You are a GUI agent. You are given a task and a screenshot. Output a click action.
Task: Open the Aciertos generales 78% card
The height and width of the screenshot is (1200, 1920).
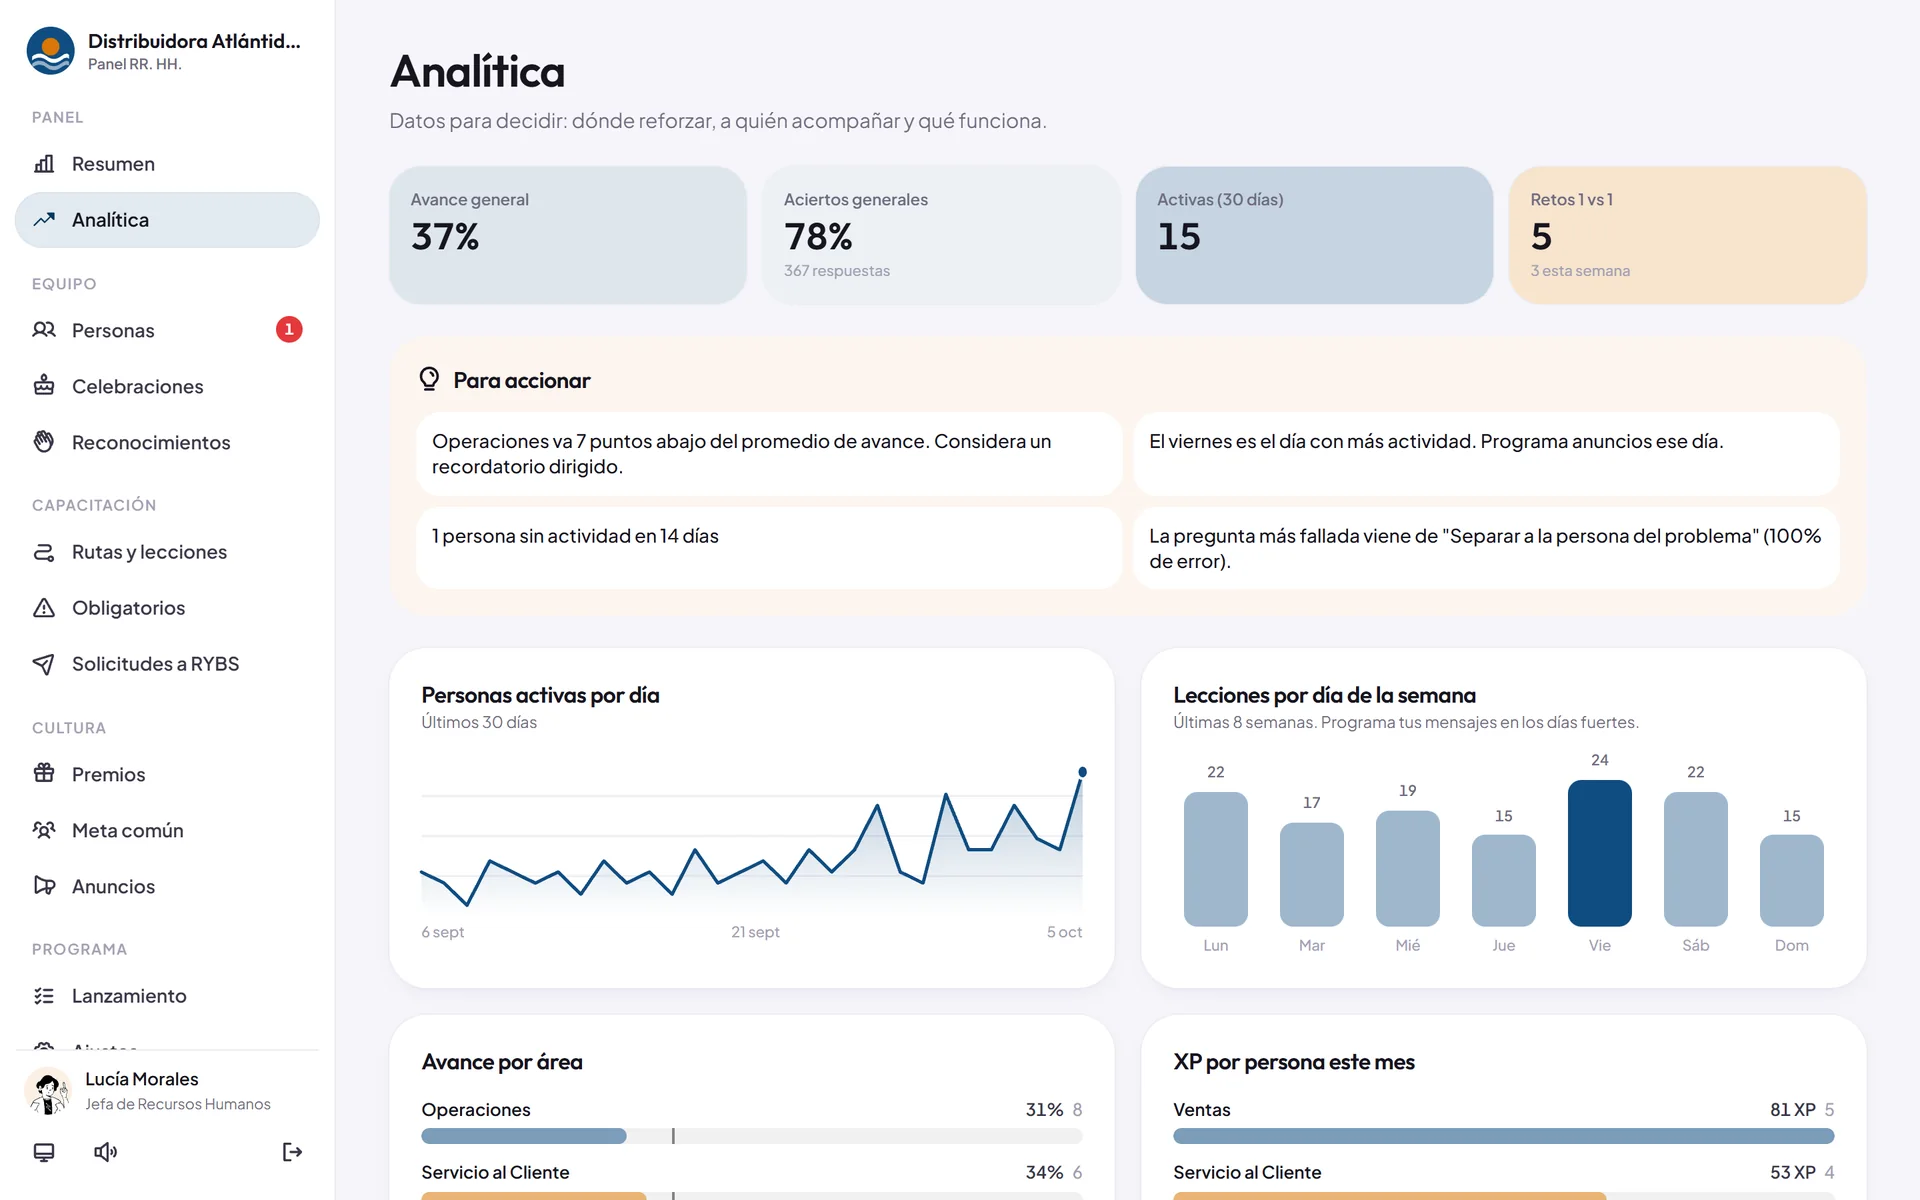pyautogui.click(x=941, y=235)
